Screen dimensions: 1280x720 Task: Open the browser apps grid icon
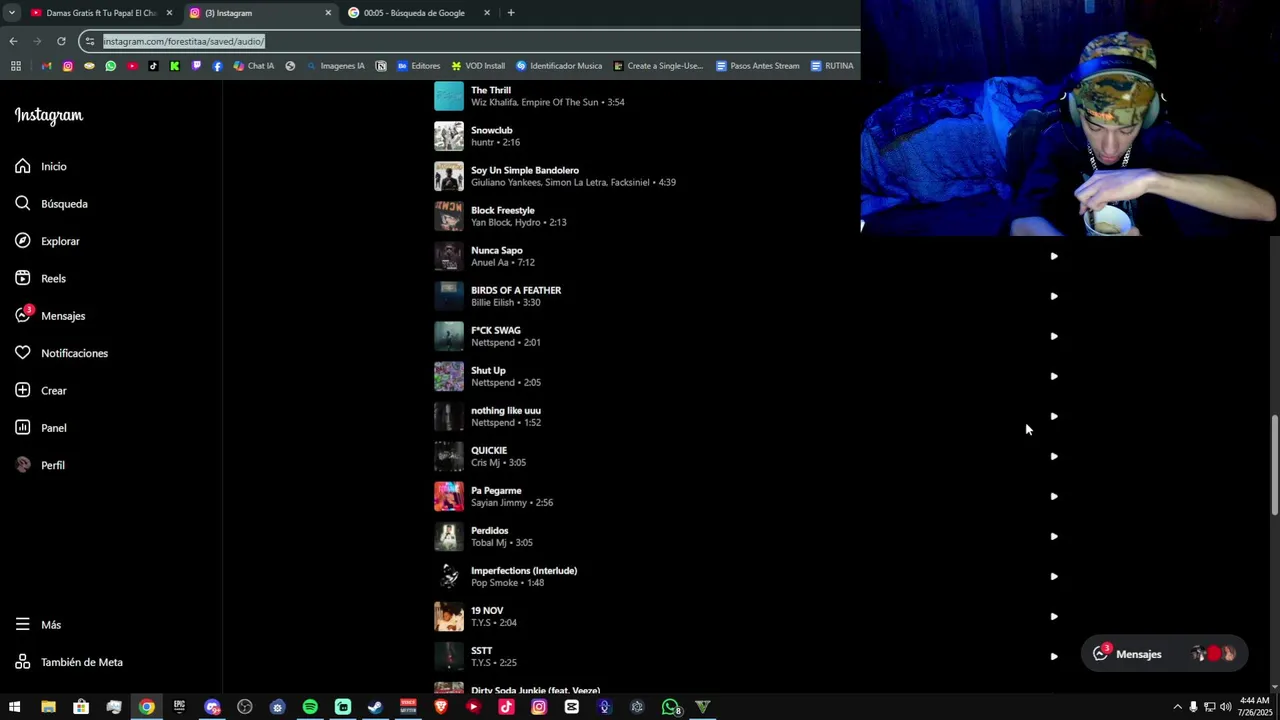click(15, 66)
